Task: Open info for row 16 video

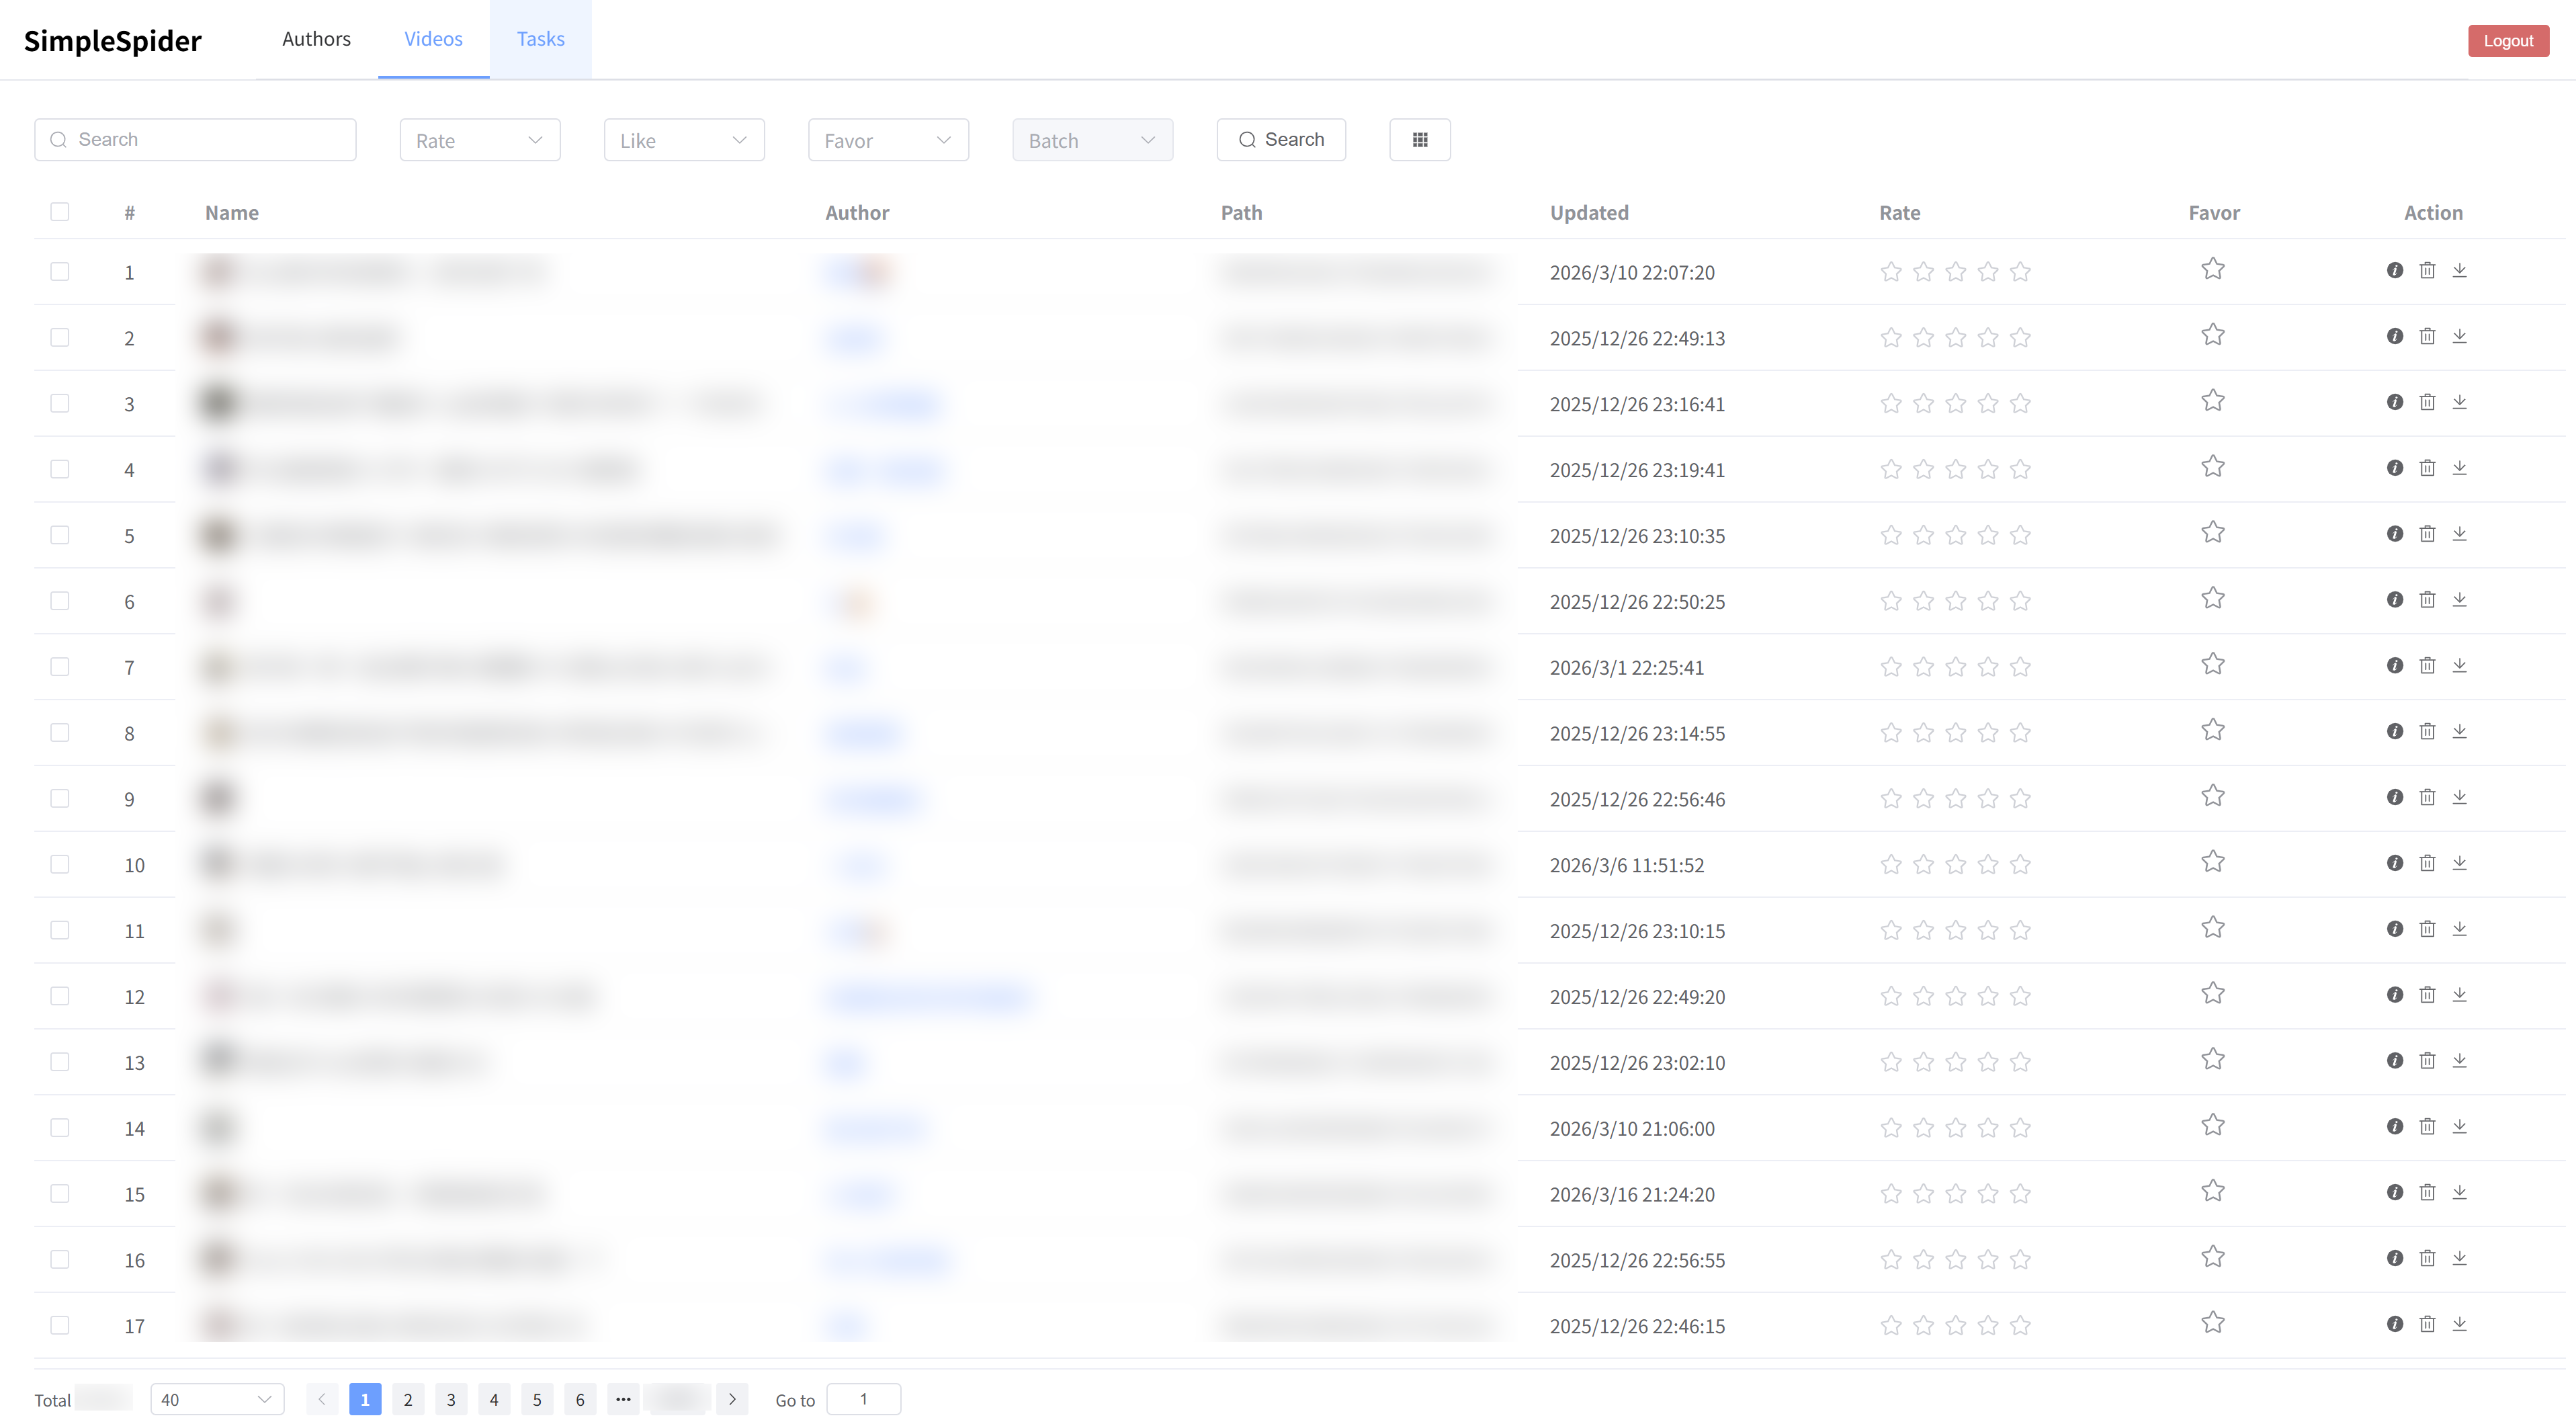Action: point(2394,1258)
